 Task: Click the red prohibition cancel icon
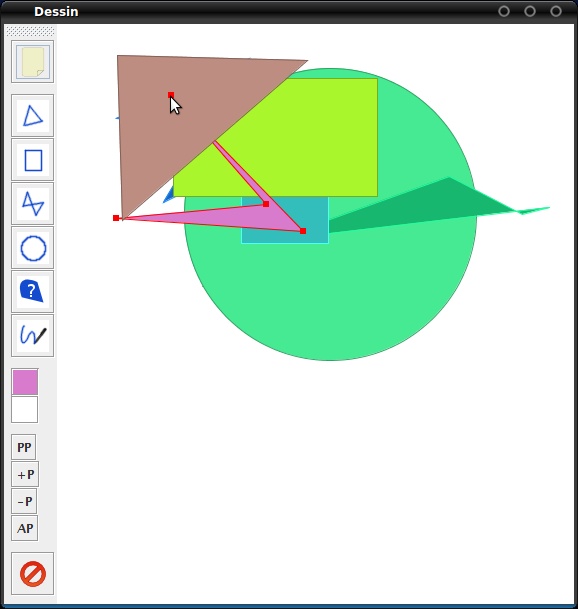[x=33, y=574]
